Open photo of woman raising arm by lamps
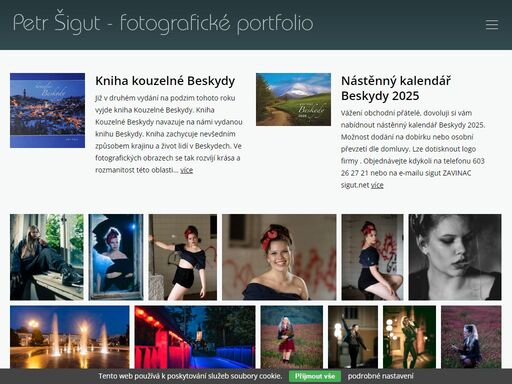 (x=353, y=337)
